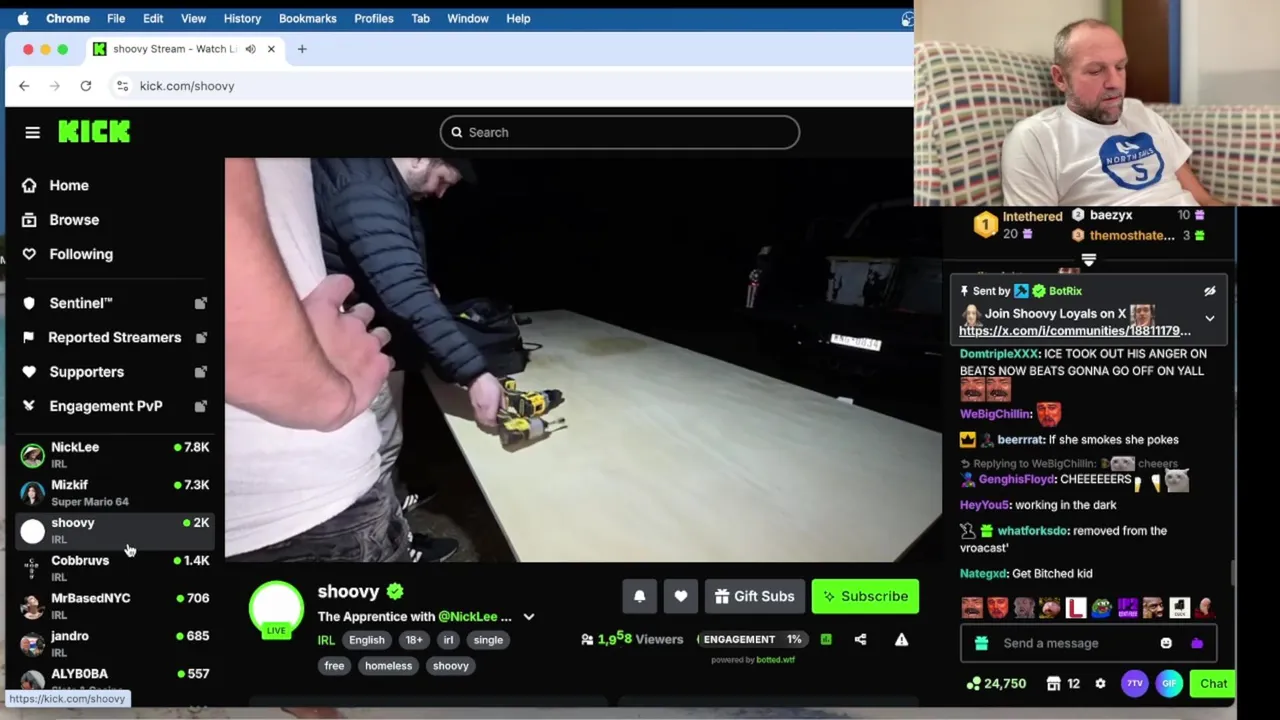Open Browse in the sidebar
Viewport: 1280px width, 720px height.
click(61, 220)
